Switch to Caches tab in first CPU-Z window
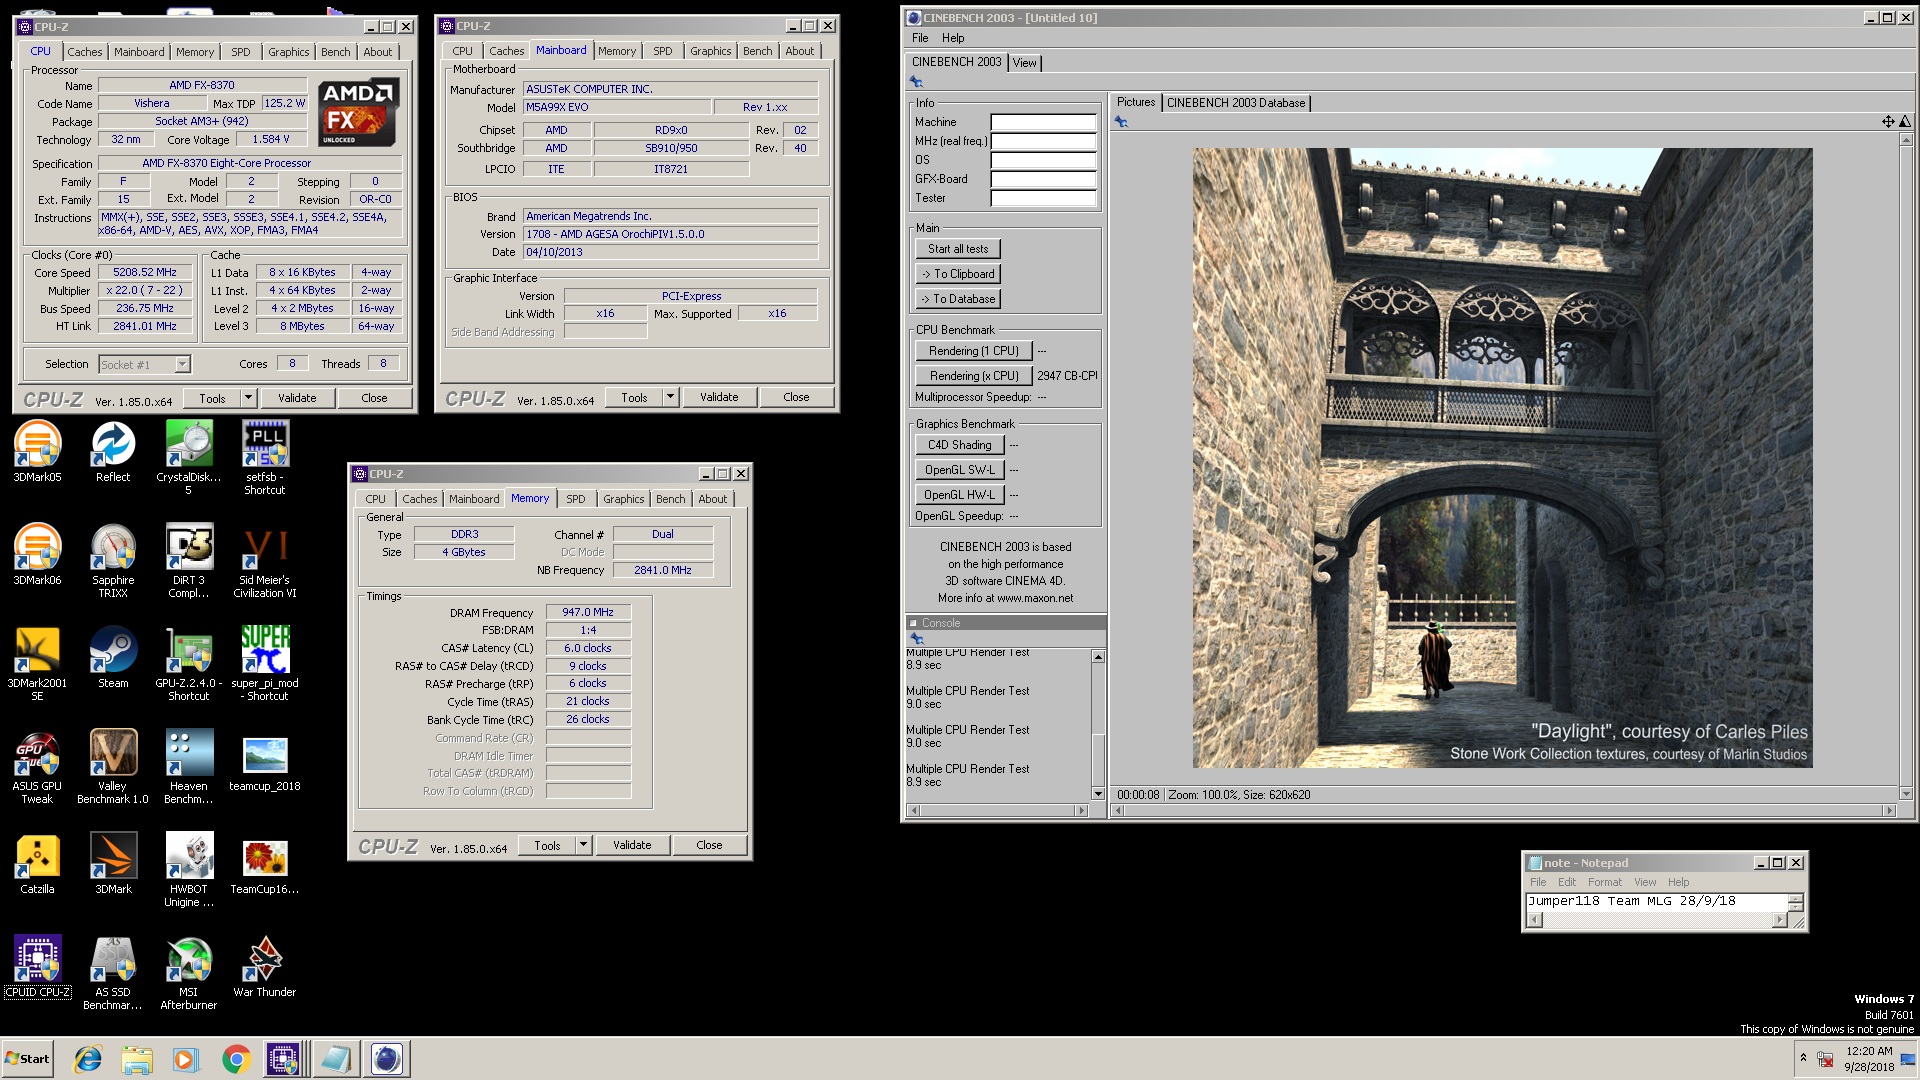This screenshot has height=1080, width=1920. click(85, 52)
